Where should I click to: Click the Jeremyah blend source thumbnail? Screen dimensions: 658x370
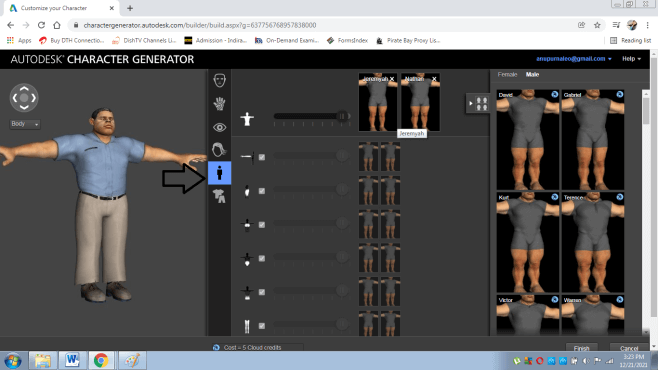point(378,102)
